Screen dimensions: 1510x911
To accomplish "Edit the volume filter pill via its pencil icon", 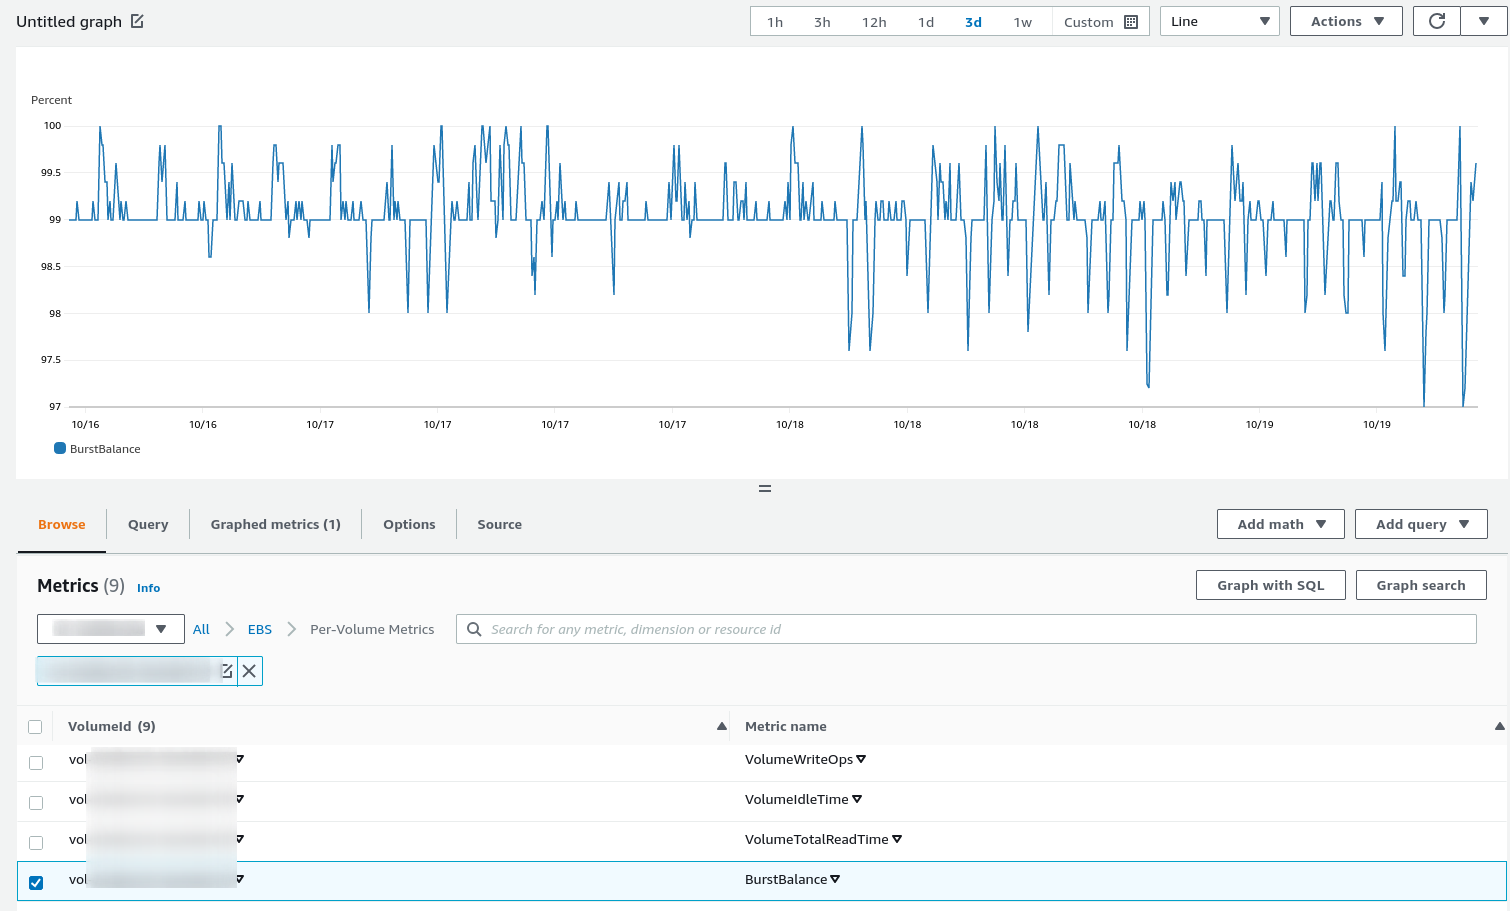I will (227, 670).
